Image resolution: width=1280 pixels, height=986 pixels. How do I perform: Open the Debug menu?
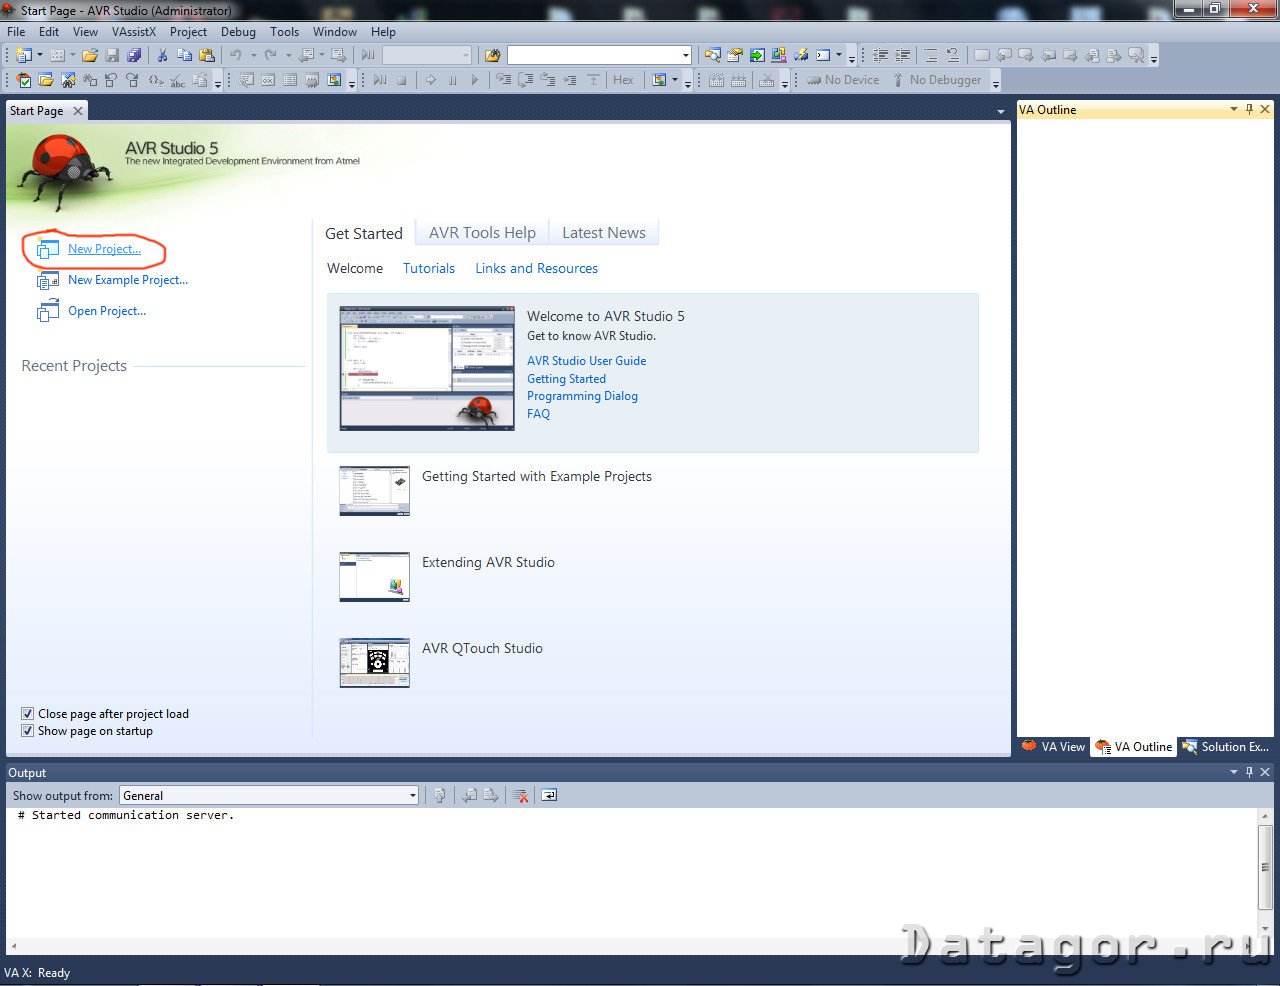pyautogui.click(x=238, y=31)
